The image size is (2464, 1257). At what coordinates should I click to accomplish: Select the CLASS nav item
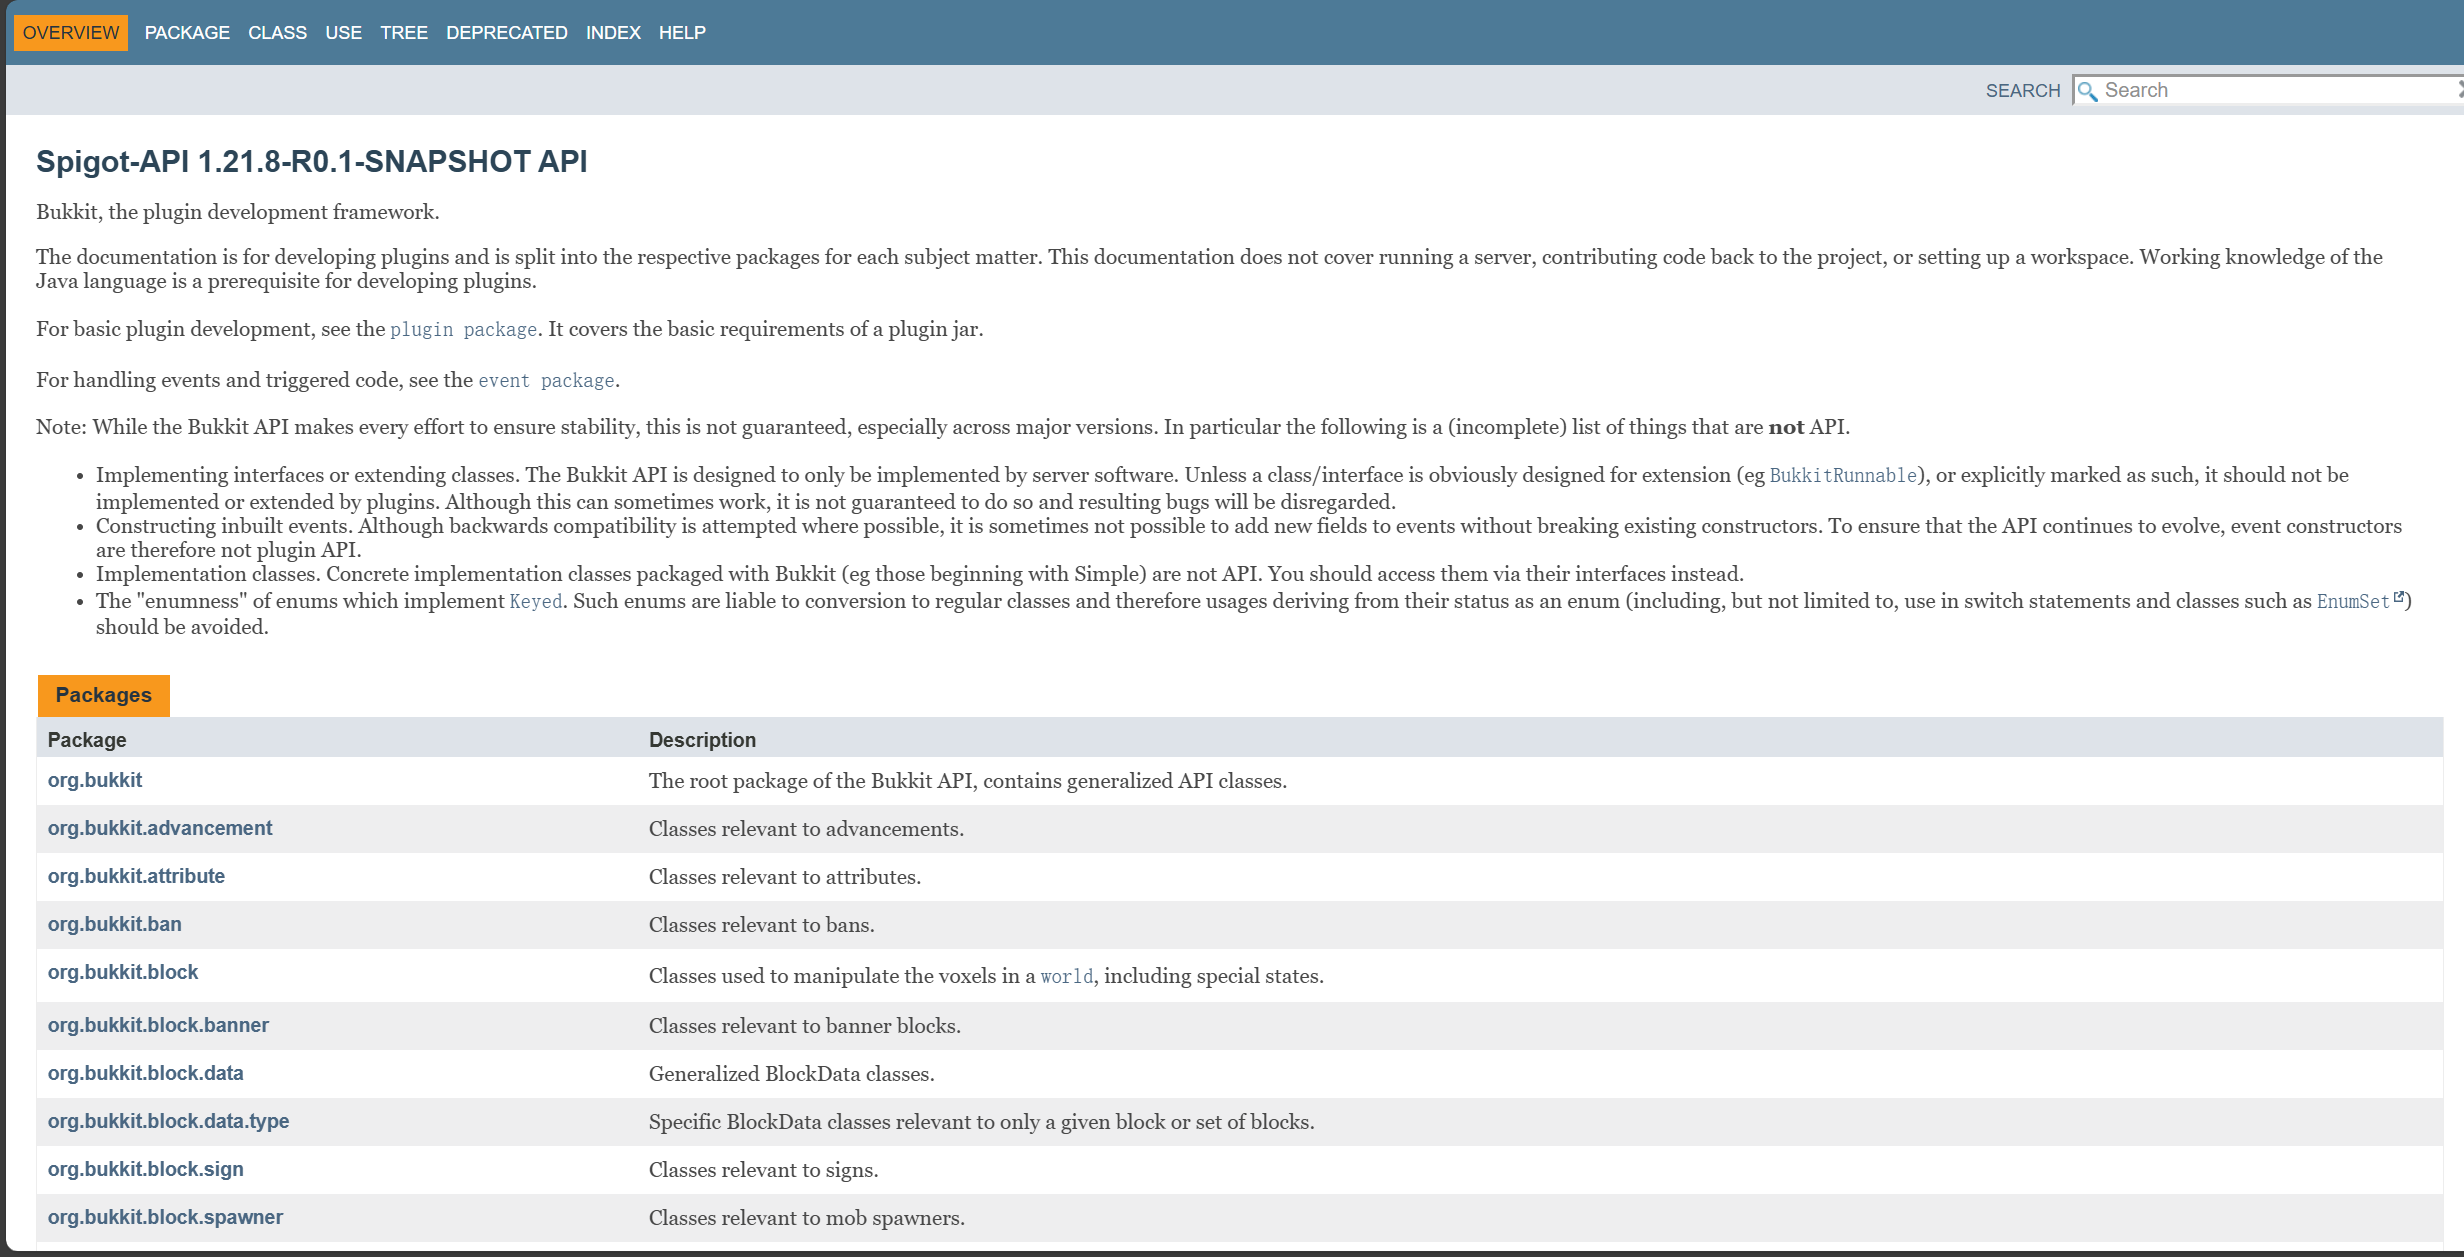[x=277, y=33]
